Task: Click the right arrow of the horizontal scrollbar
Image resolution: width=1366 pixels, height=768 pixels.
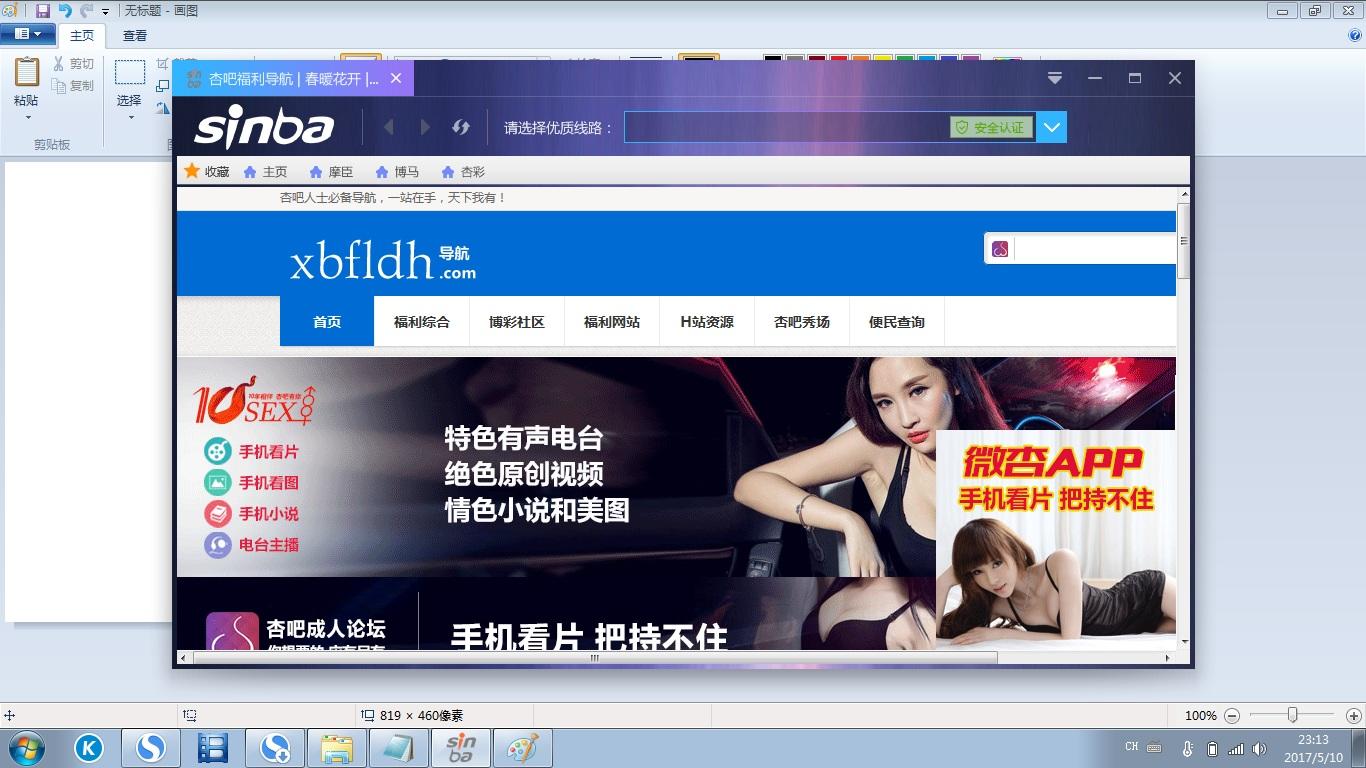Action: (x=1168, y=658)
